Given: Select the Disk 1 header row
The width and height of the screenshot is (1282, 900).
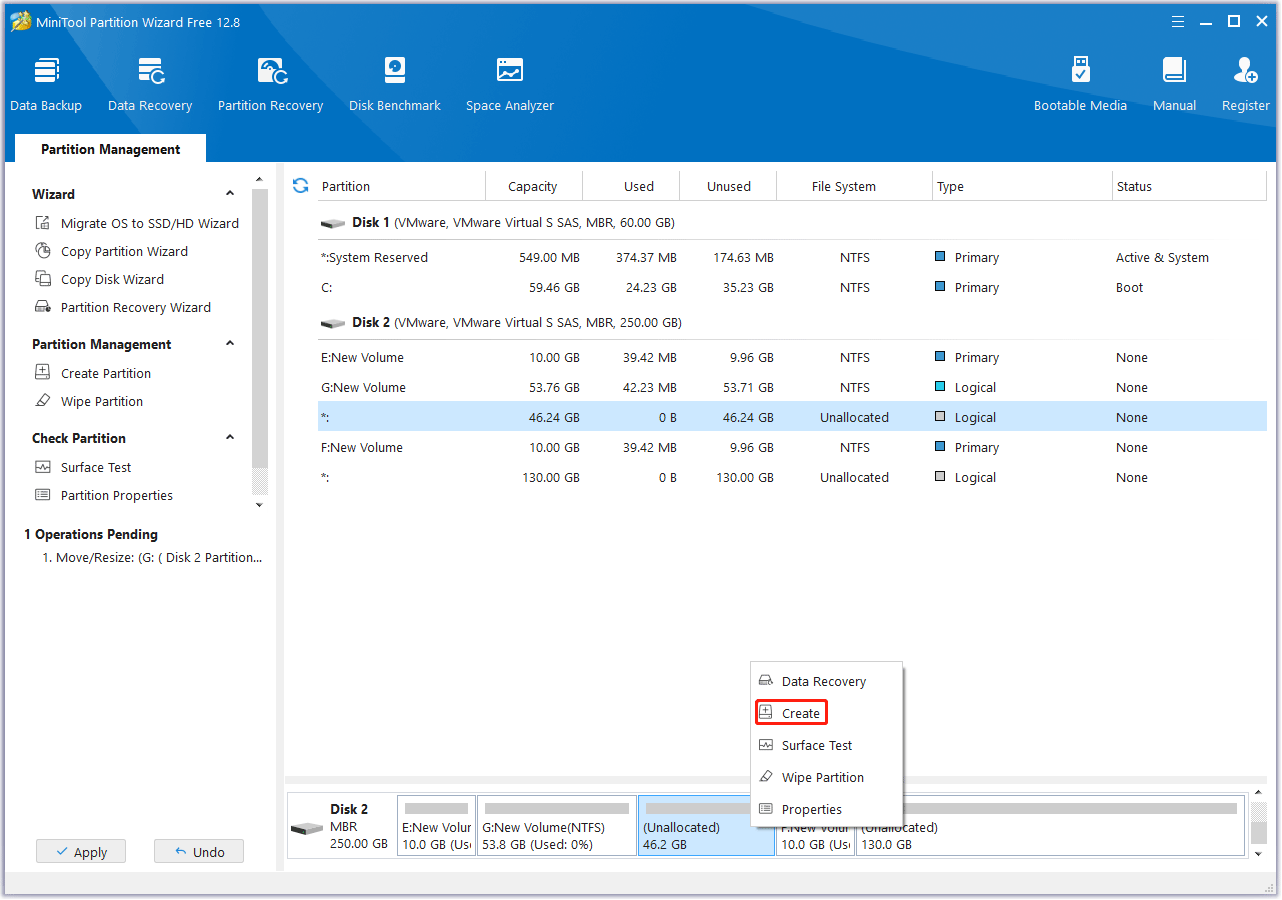Looking at the screenshot, I should 792,223.
